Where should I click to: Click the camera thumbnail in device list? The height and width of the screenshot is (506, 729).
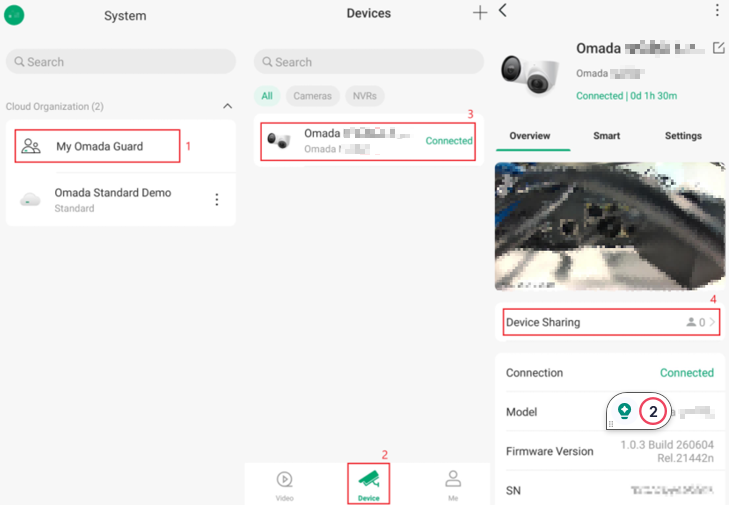[279, 140]
